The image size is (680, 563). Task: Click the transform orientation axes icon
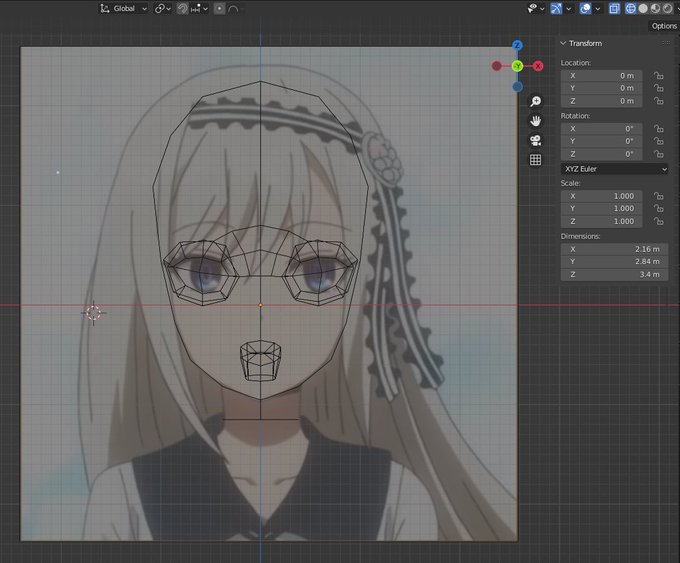(105, 8)
